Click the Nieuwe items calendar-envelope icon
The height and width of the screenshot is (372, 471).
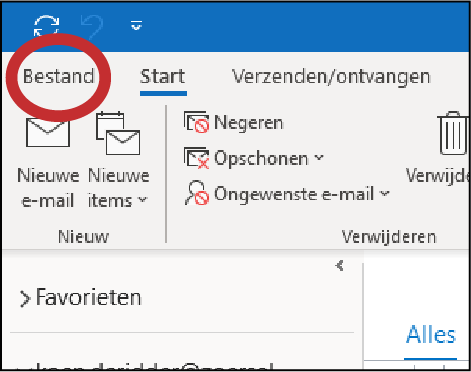click(118, 133)
